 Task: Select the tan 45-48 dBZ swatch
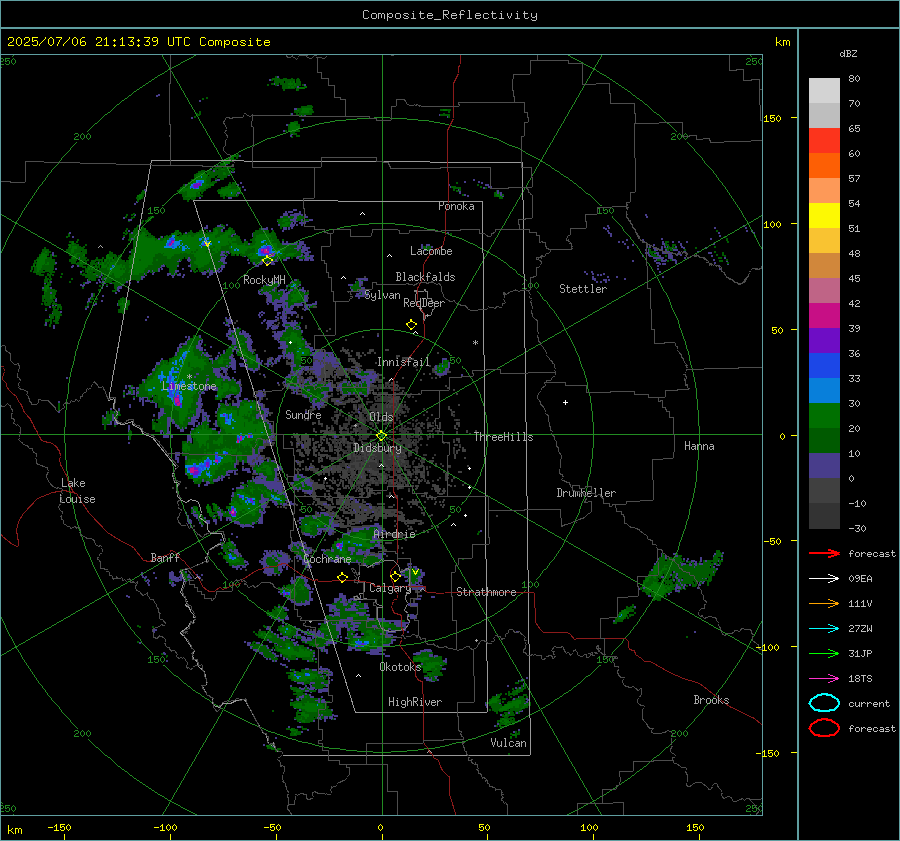(824, 265)
